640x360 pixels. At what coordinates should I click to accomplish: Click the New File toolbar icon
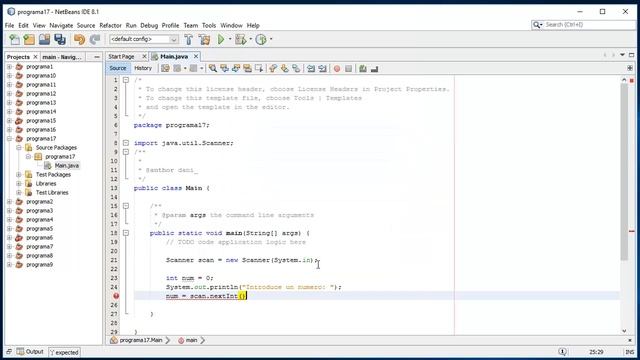click(x=14, y=39)
